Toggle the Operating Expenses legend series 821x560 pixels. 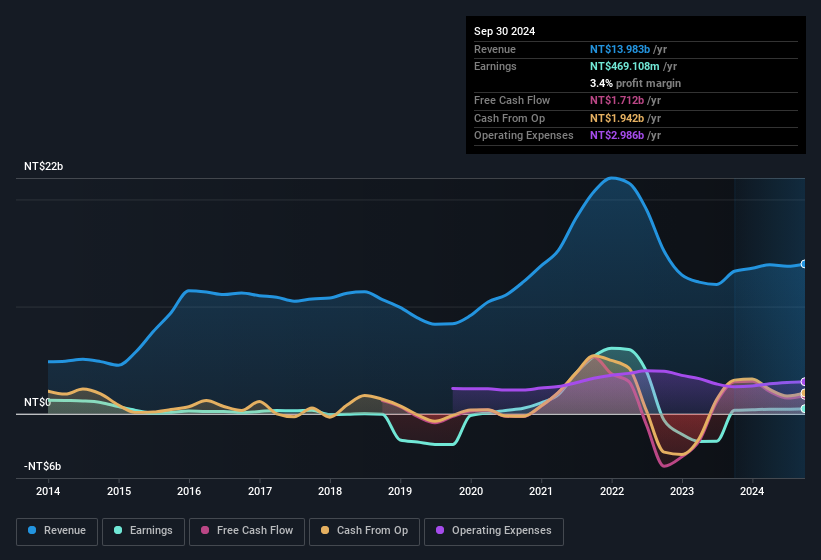[494, 531]
